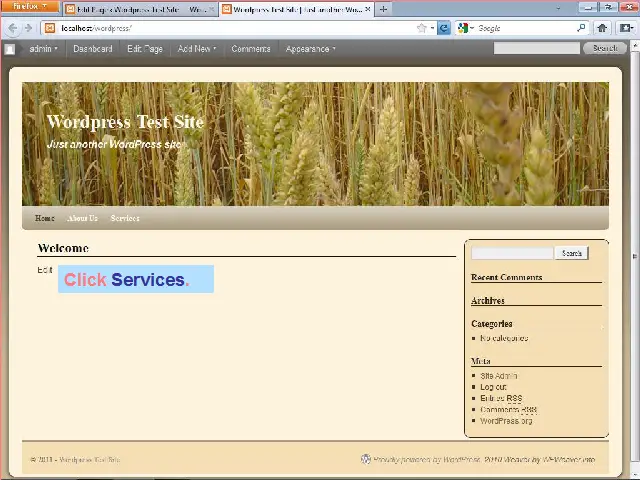640x480 pixels.
Task: Open the Wordpress Test Site header title
Action: point(125,122)
